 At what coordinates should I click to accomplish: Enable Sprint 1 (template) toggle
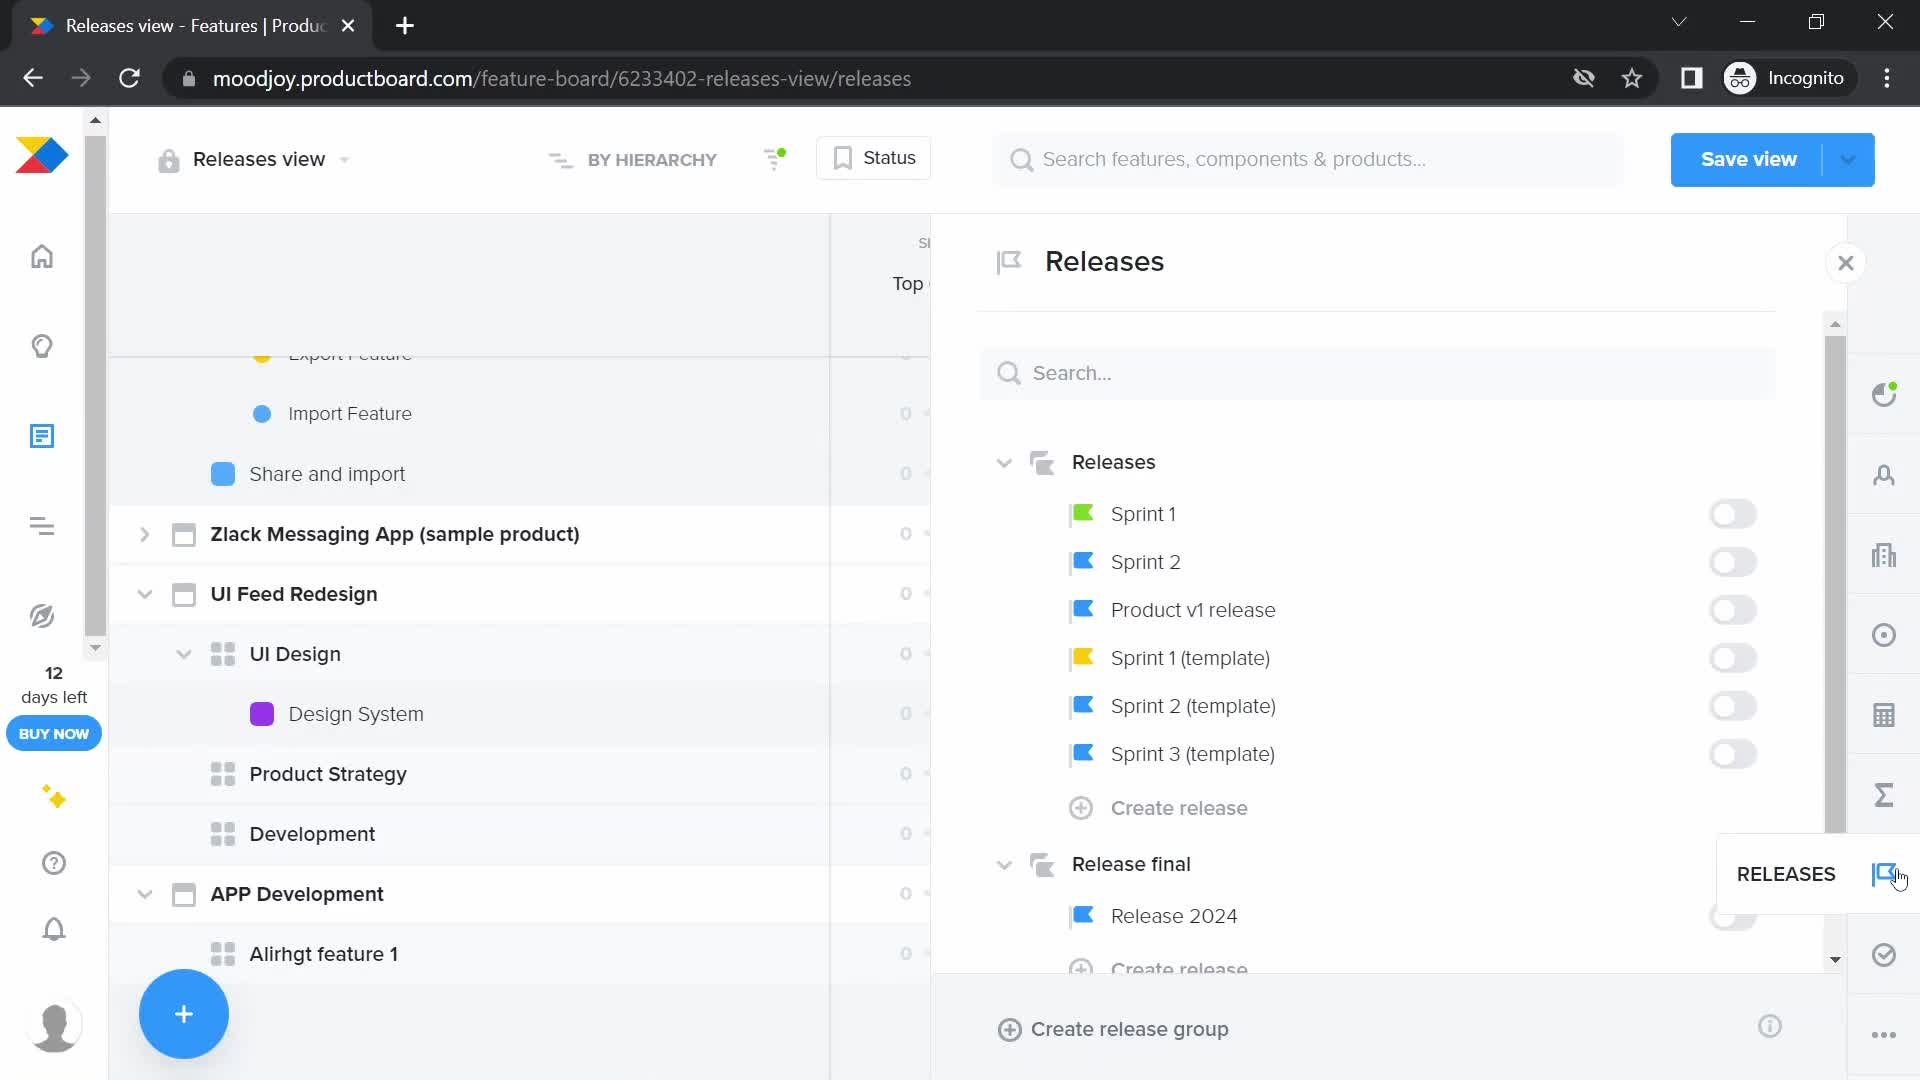1733,658
